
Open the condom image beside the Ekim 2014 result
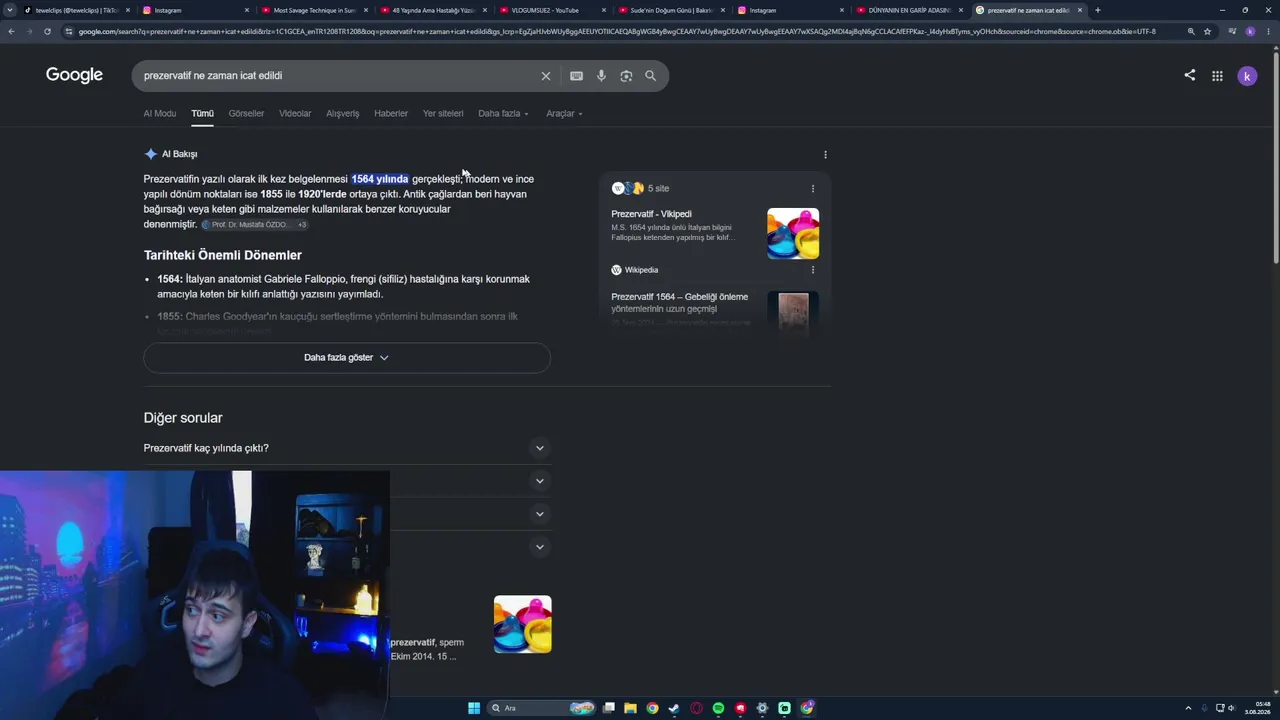[x=522, y=624]
